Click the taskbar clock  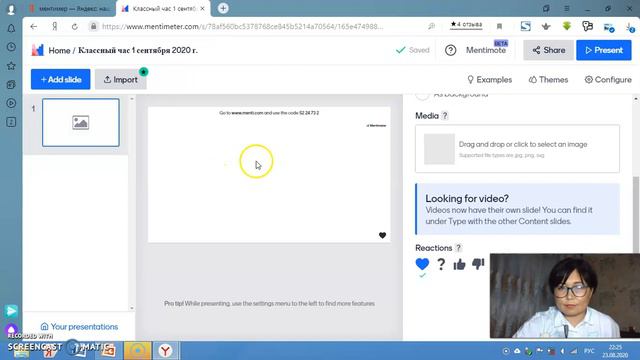[615, 351]
